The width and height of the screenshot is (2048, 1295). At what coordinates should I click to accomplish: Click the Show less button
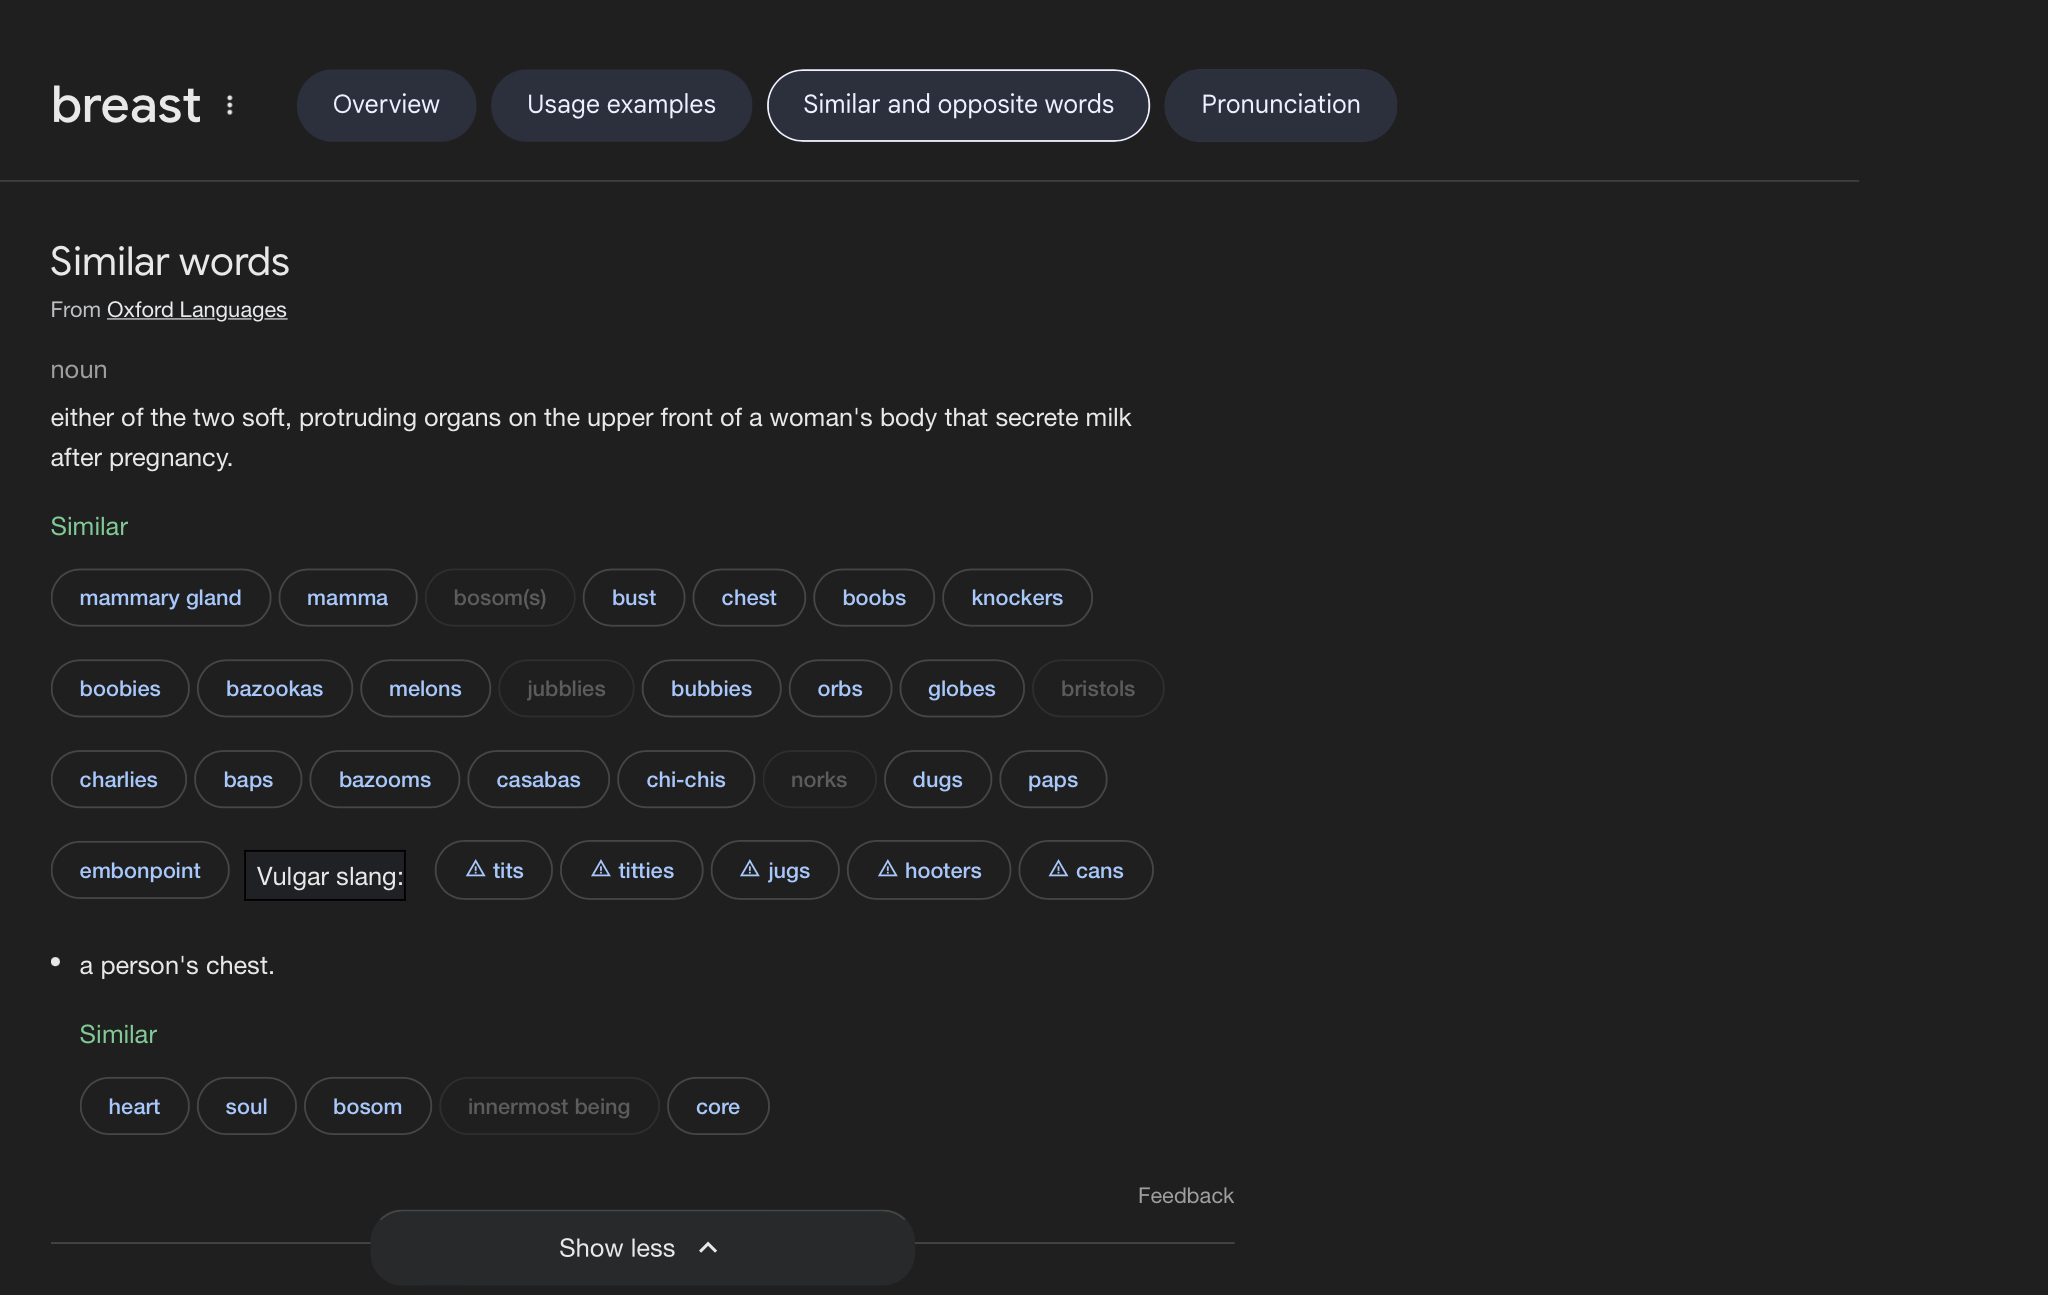pyautogui.click(x=617, y=1248)
